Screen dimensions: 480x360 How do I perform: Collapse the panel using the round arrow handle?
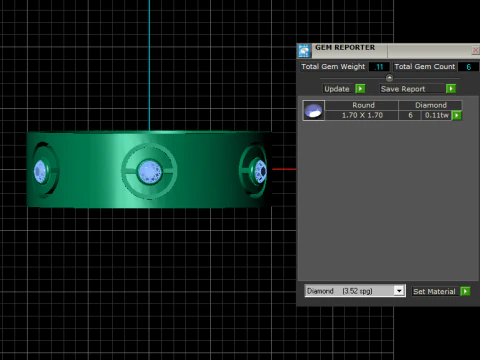tap(389, 78)
